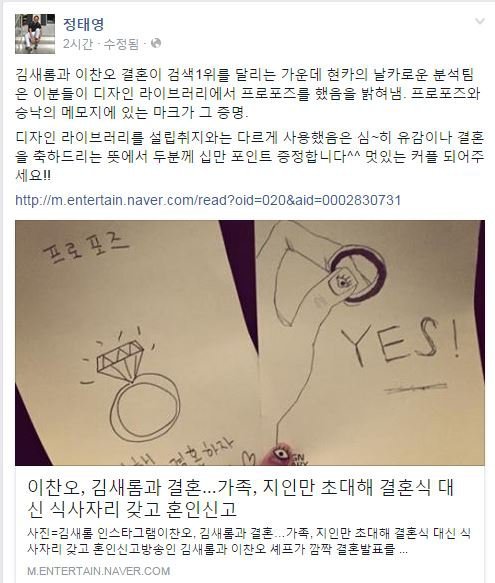The width and height of the screenshot is (495, 583).
Task: Open 정태영's profile picture thumbnail
Action: 35,34
